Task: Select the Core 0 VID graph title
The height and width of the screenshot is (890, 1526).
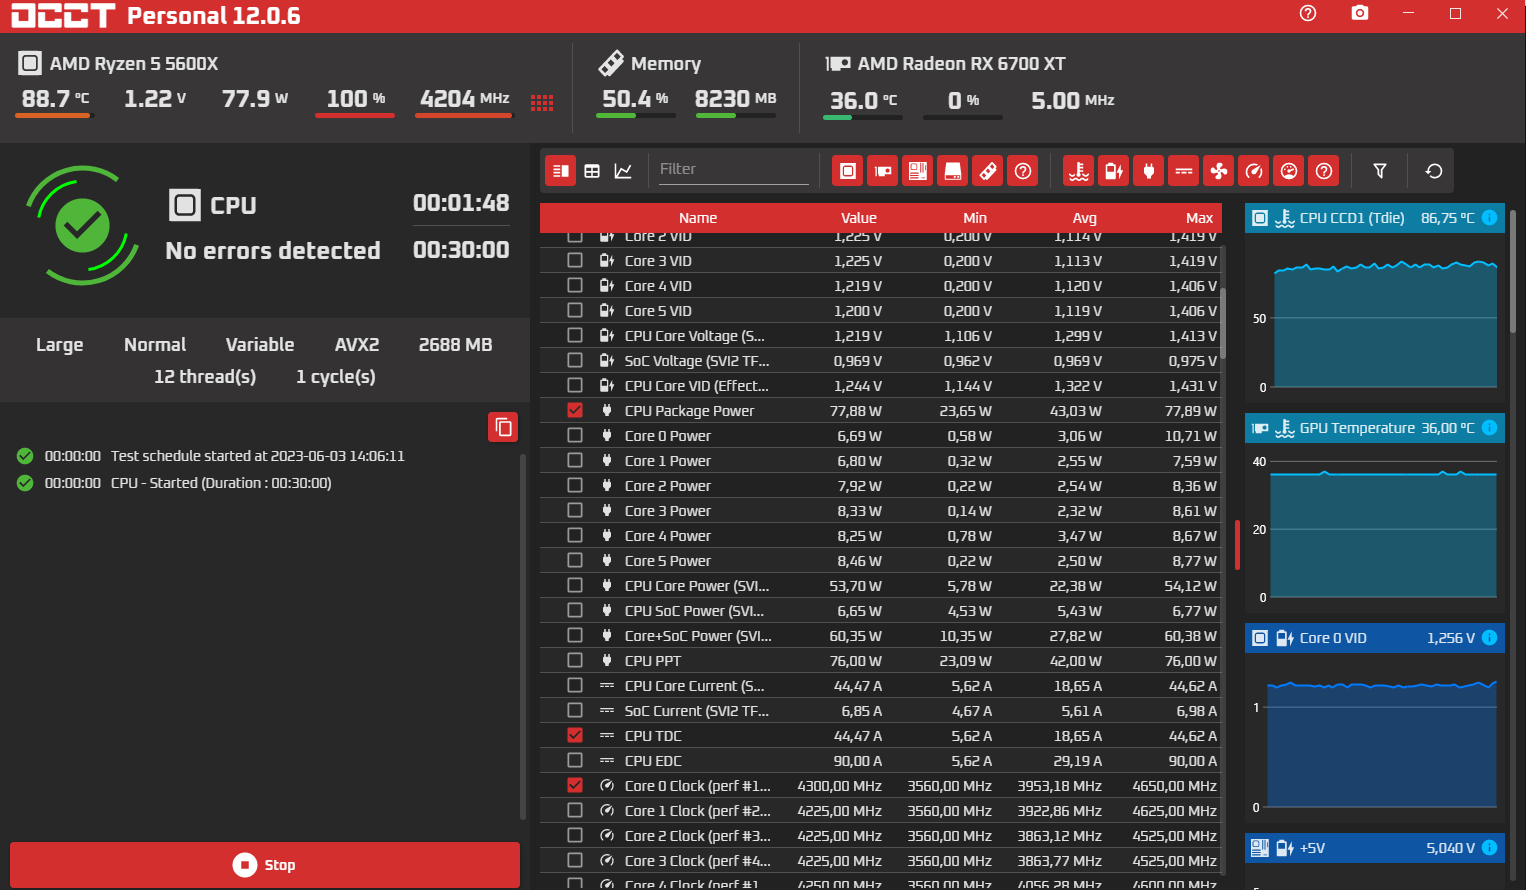Action: tap(1333, 638)
